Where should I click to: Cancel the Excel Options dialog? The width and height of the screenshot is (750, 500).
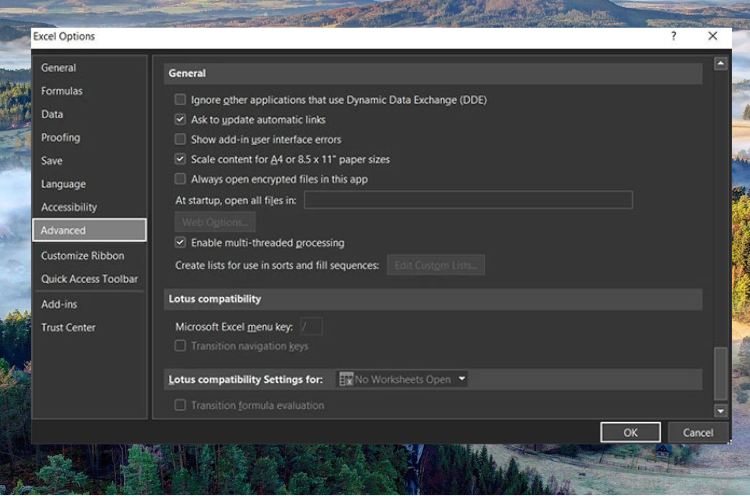click(698, 433)
